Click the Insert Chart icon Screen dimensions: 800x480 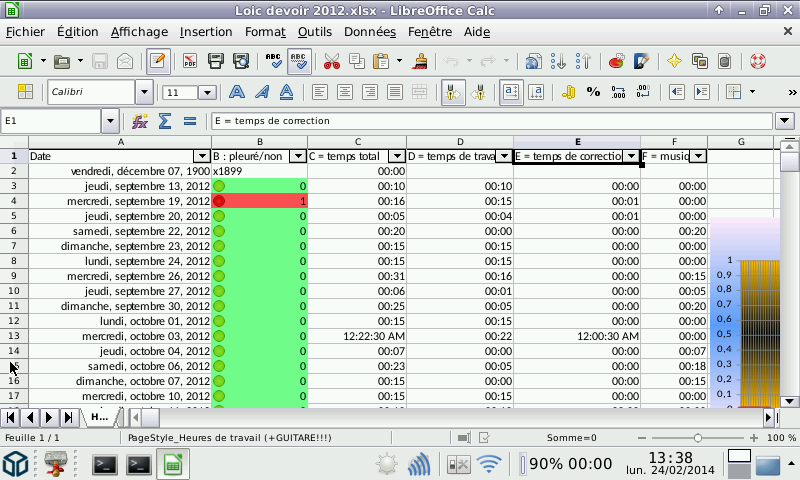click(x=616, y=62)
